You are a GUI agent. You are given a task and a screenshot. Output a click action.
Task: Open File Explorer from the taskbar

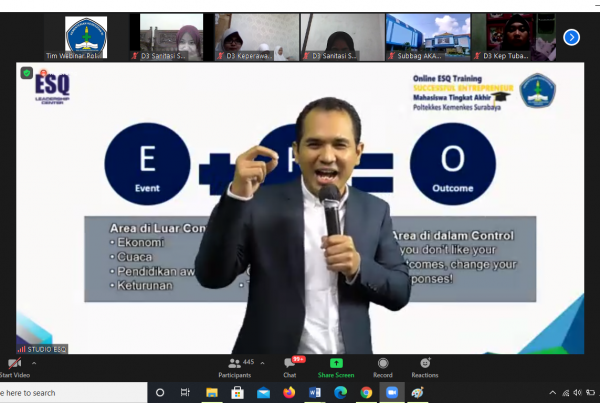click(x=212, y=393)
